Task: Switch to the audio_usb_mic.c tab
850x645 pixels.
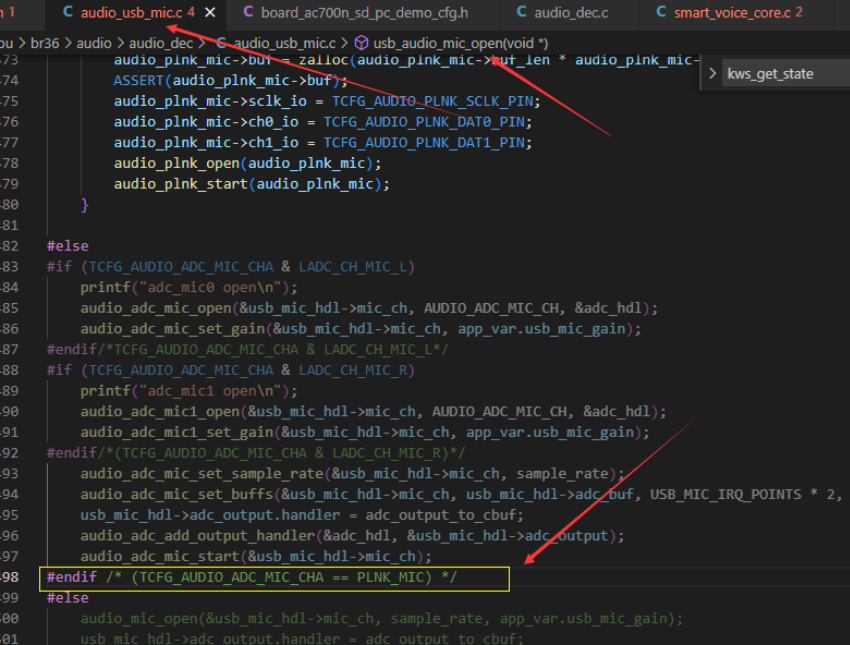Action: coord(132,12)
